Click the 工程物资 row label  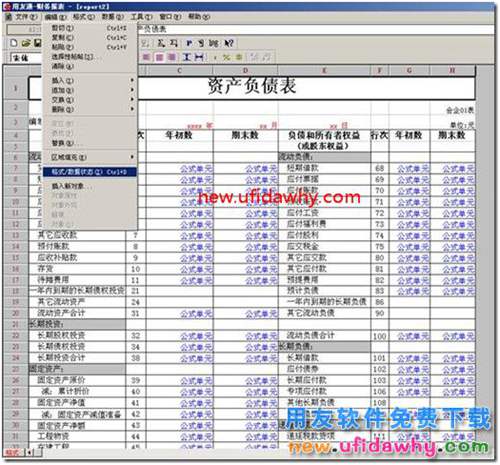(53, 436)
